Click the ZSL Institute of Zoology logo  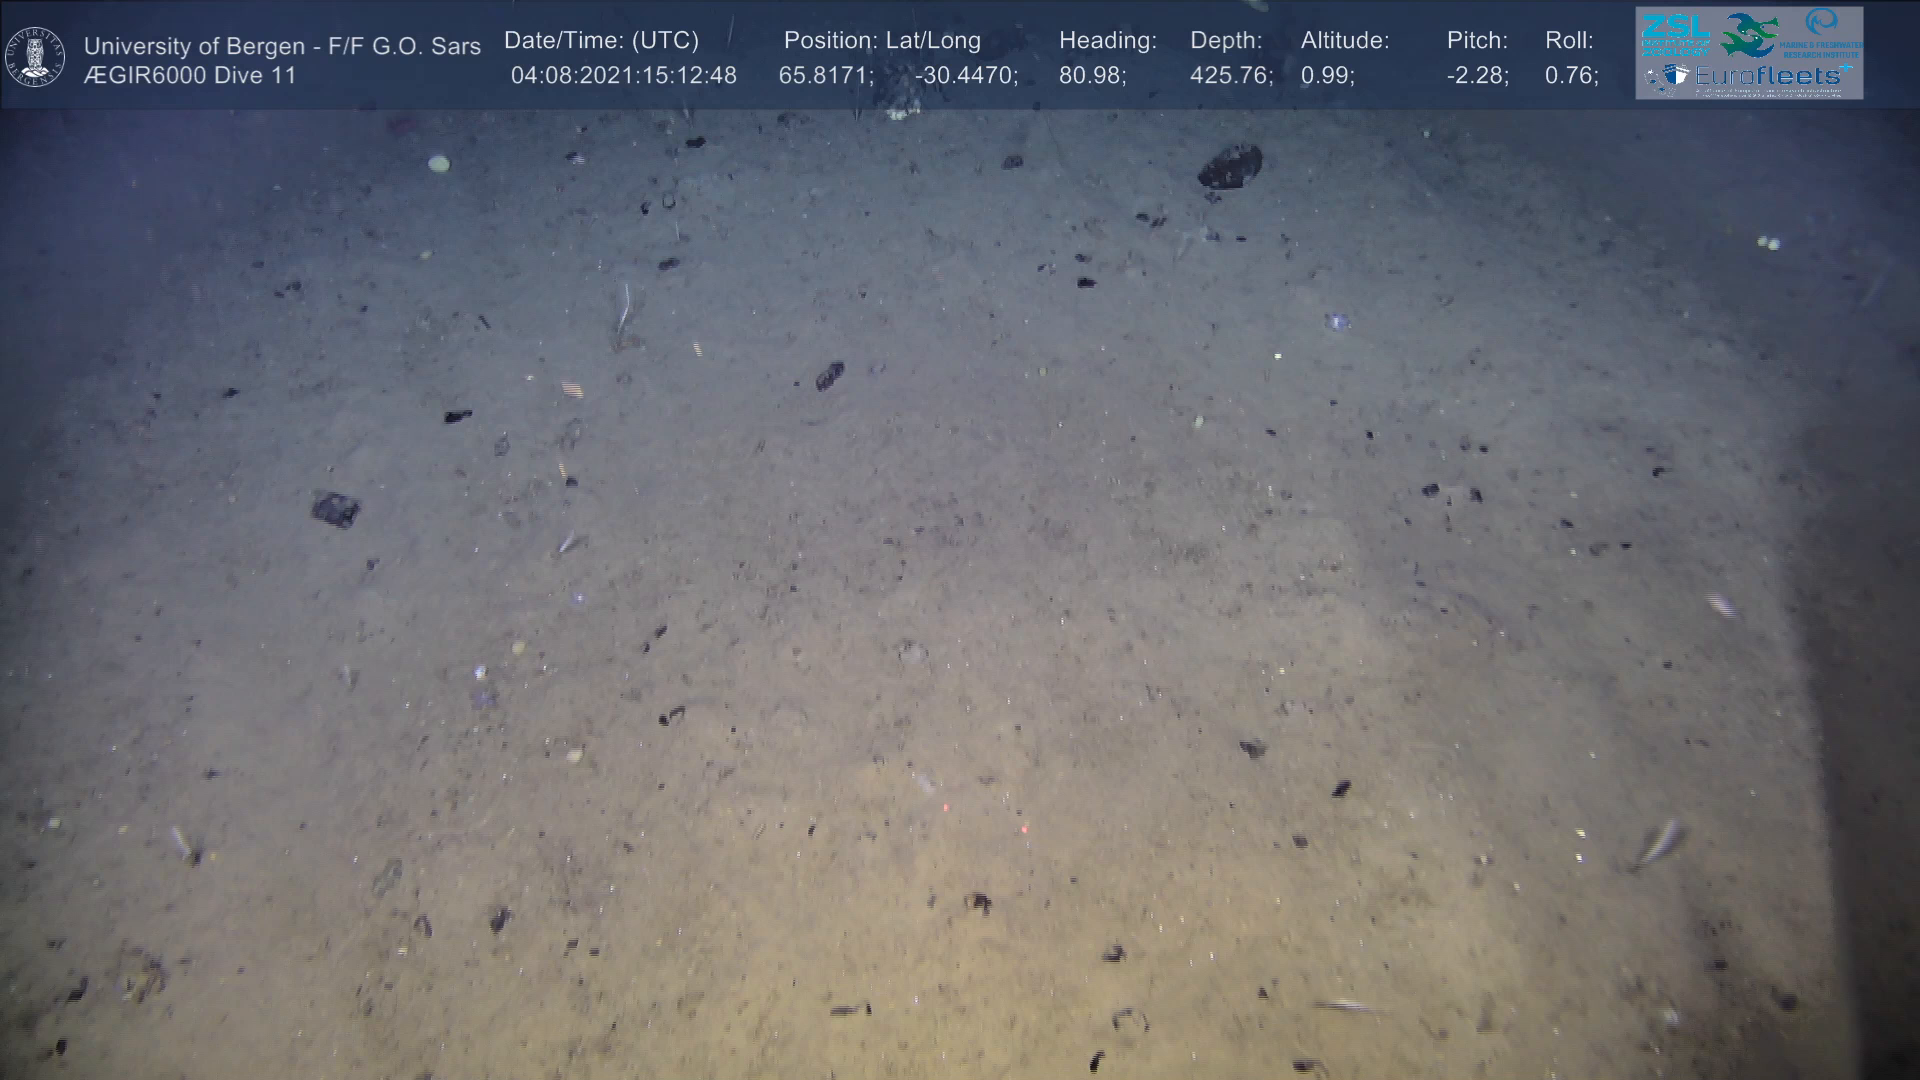pyautogui.click(x=1675, y=35)
